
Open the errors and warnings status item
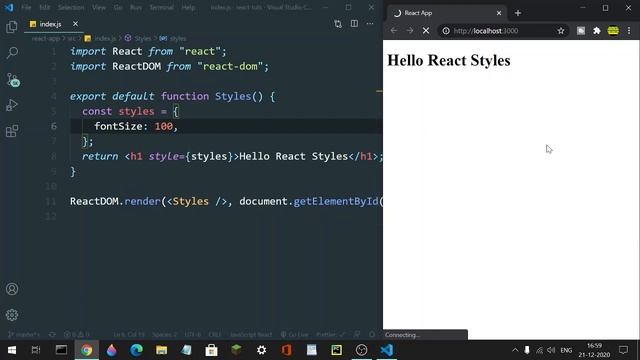coord(76,335)
